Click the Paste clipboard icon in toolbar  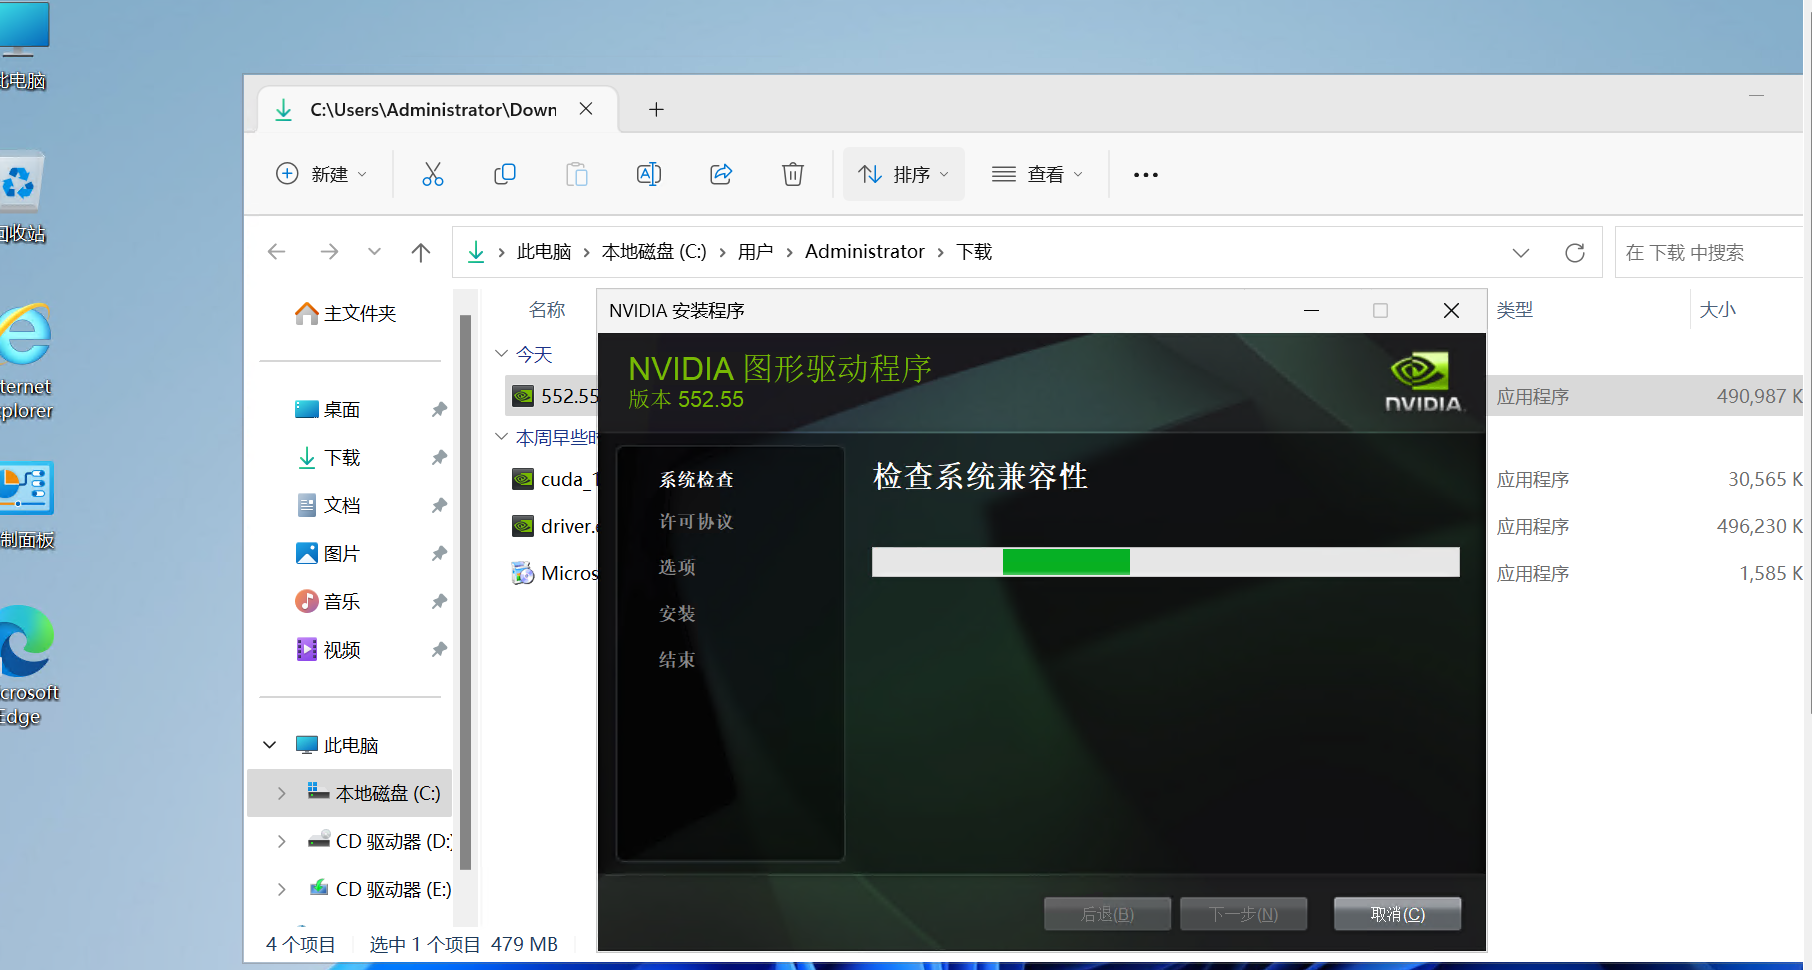point(577,174)
